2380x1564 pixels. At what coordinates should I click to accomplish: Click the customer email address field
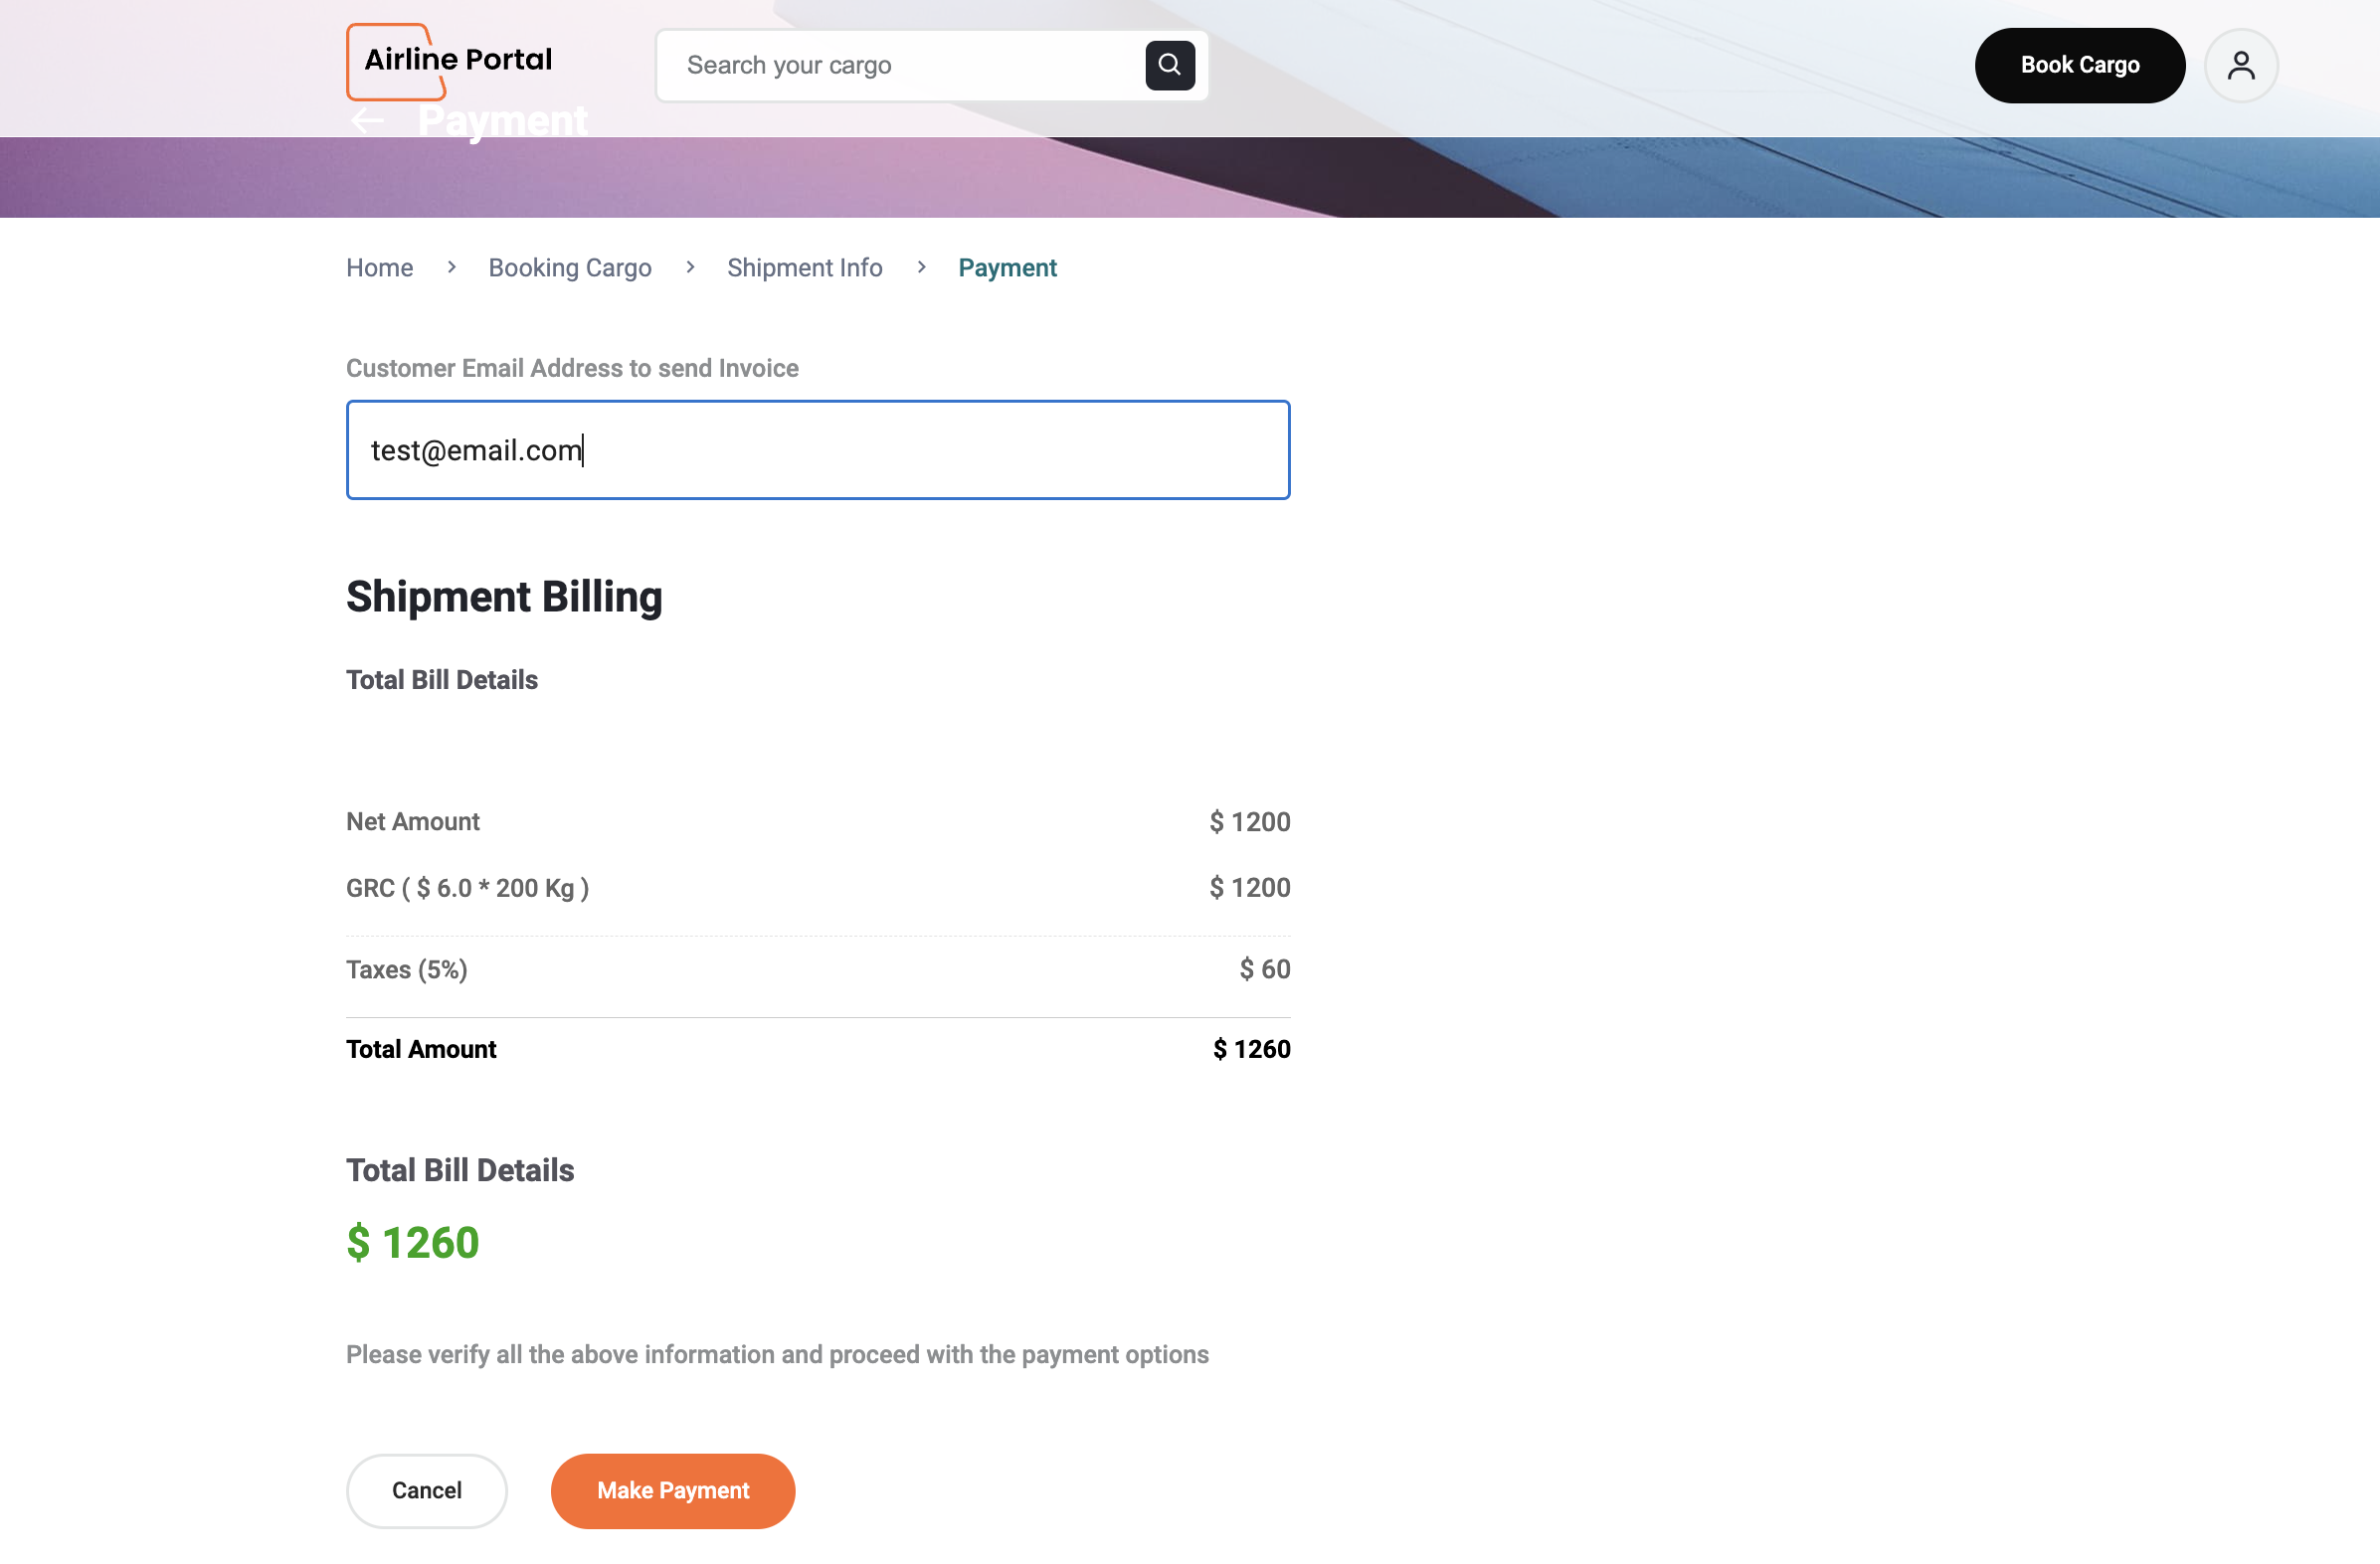pos(817,450)
